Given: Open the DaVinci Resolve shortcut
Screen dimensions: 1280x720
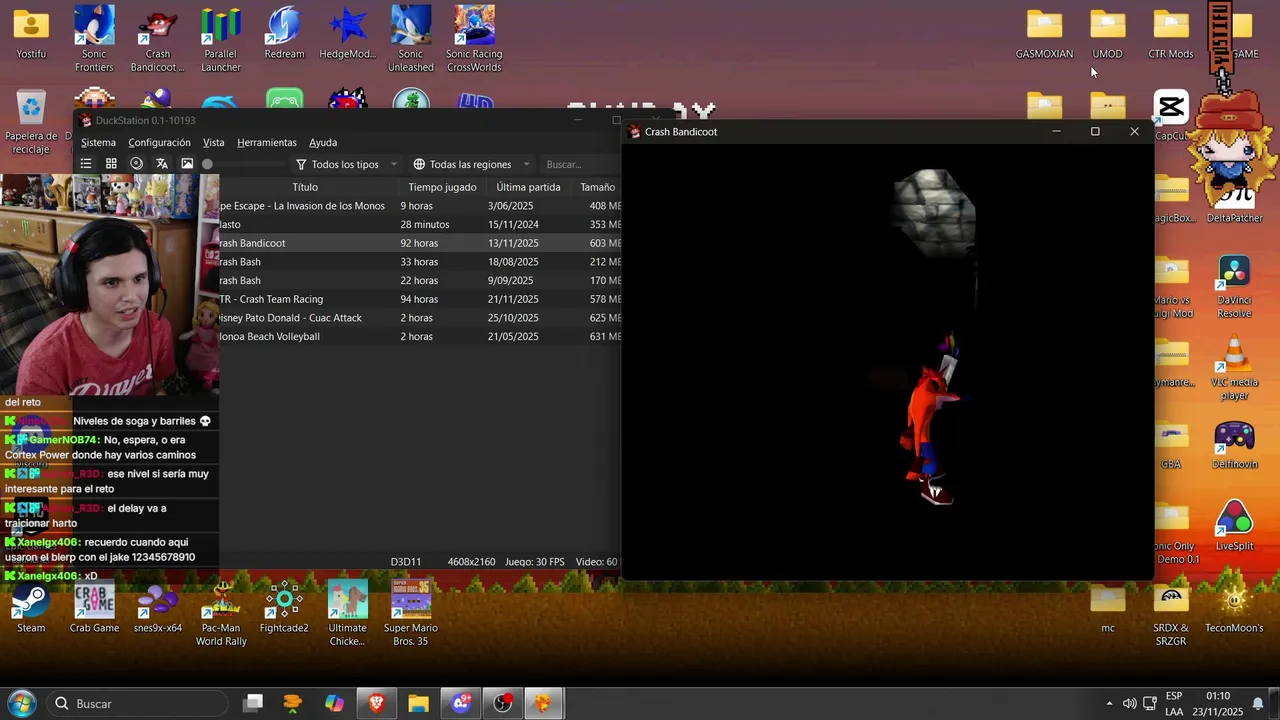Looking at the screenshot, I should coord(1234,287).
